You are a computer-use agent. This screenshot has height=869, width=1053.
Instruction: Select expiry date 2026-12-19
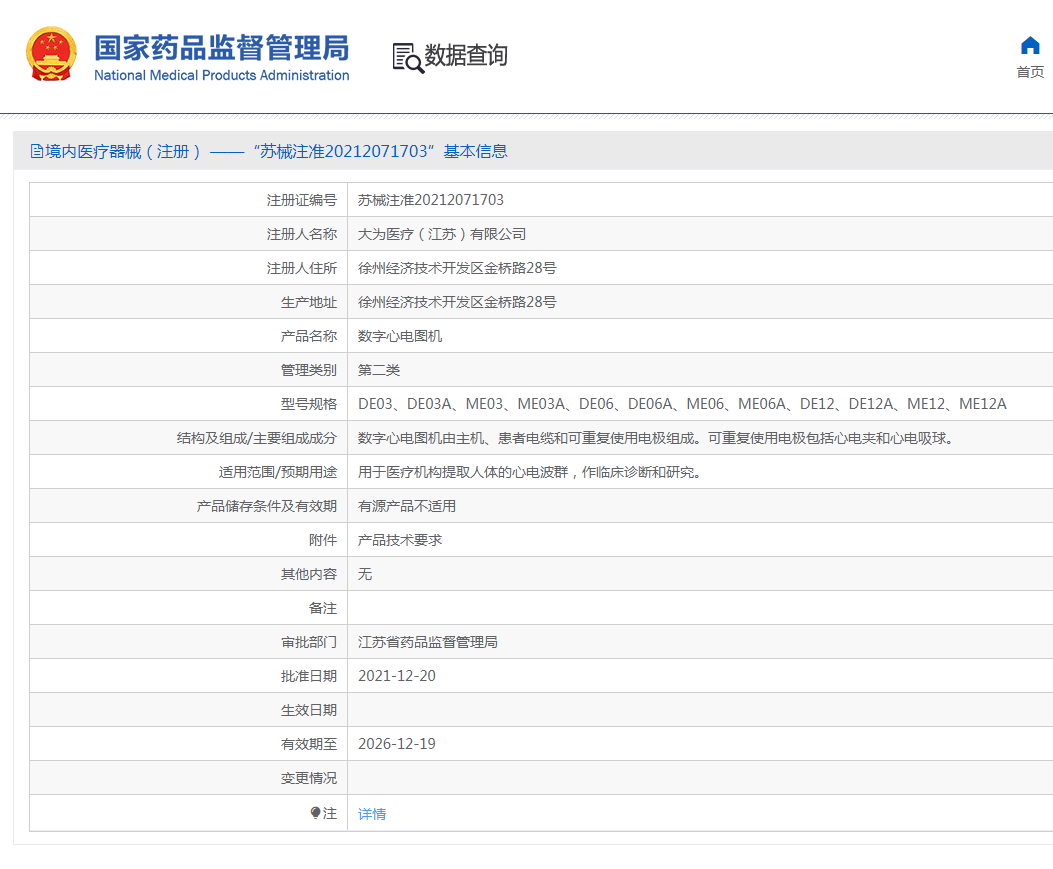(397, 744)
